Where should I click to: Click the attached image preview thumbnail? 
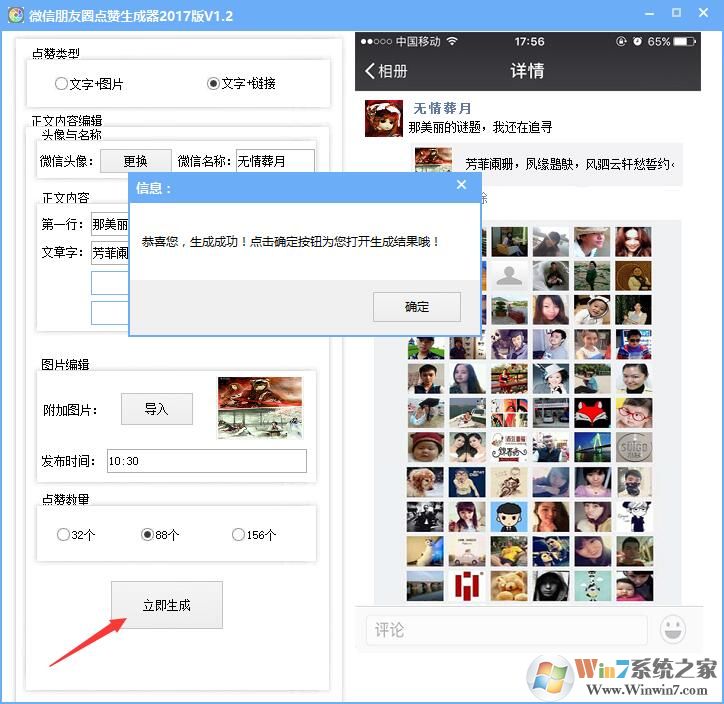[260, 408]
